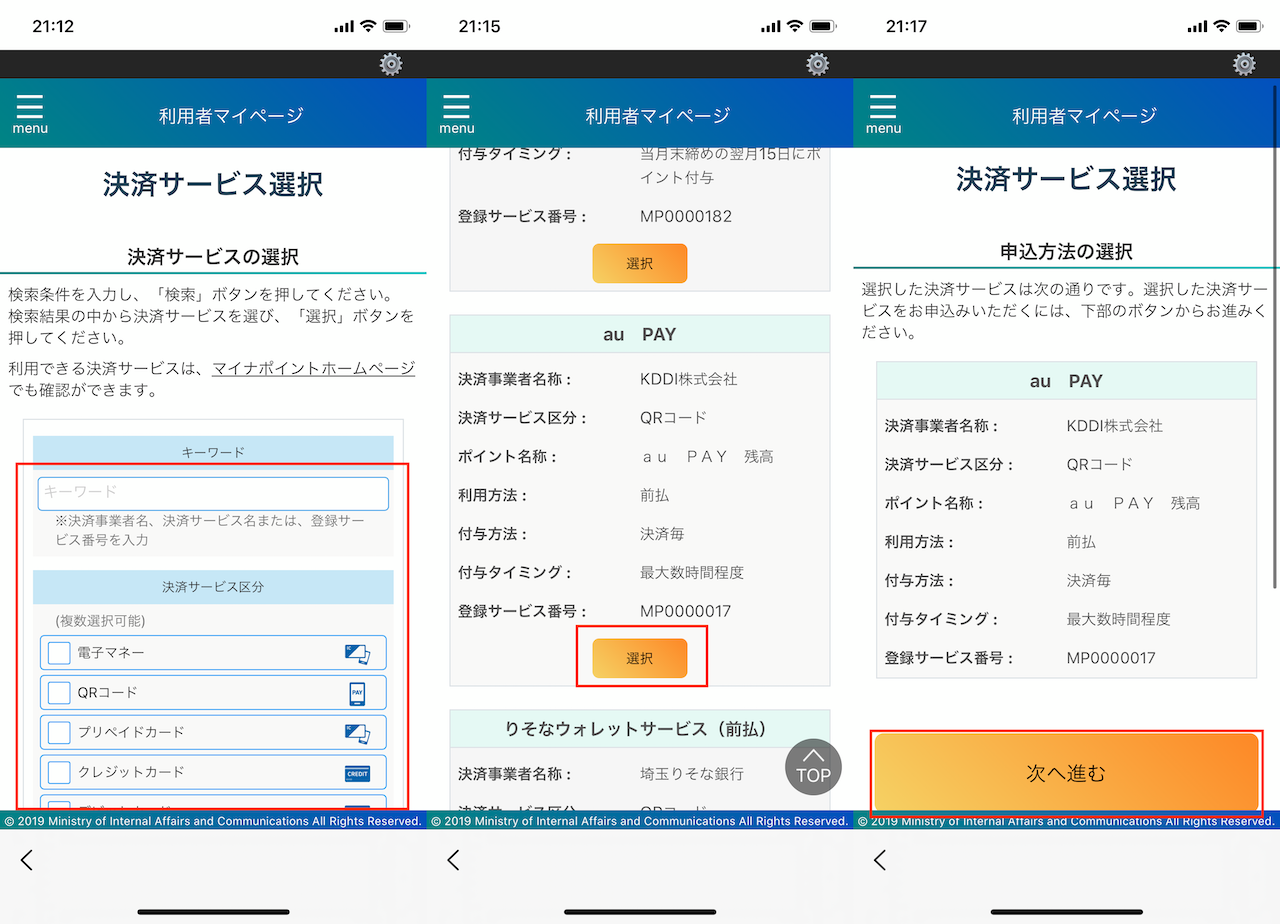Open the hamburger menu on the right screen
Screen dimensions: 1280x924
click(883, 114)
